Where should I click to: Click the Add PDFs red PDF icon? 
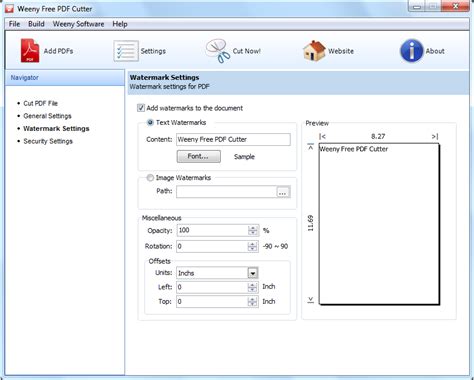[x=30, y=51]
